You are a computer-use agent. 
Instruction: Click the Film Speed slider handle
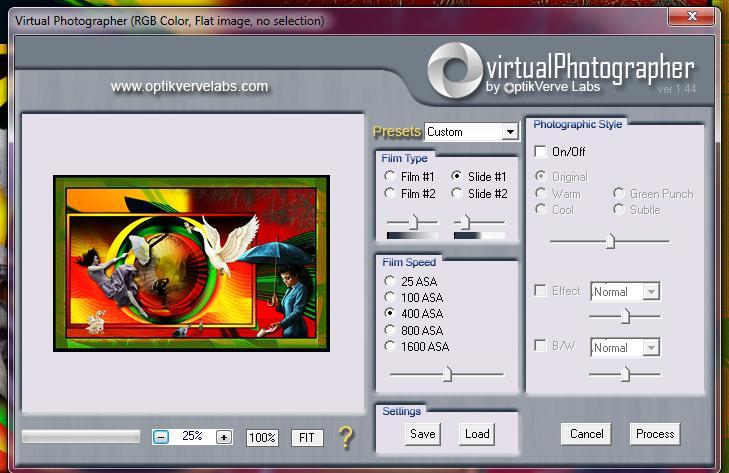coord(447,373)
